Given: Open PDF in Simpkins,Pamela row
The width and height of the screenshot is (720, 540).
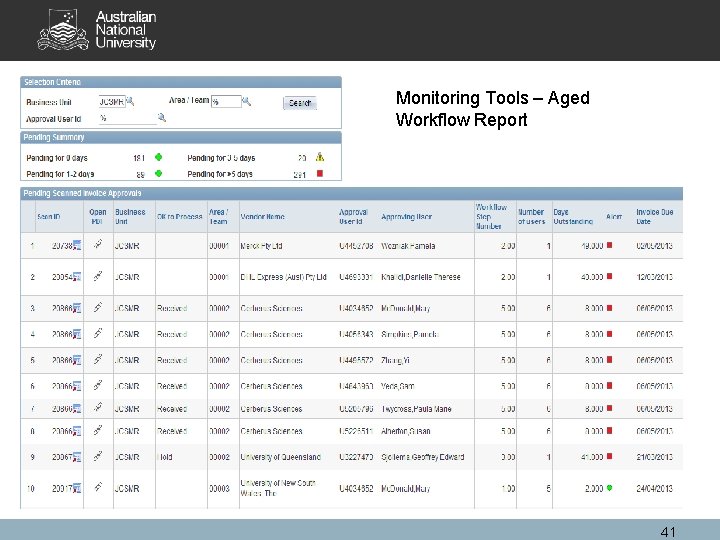Looking at the screenshot, I should coord(98,332).
